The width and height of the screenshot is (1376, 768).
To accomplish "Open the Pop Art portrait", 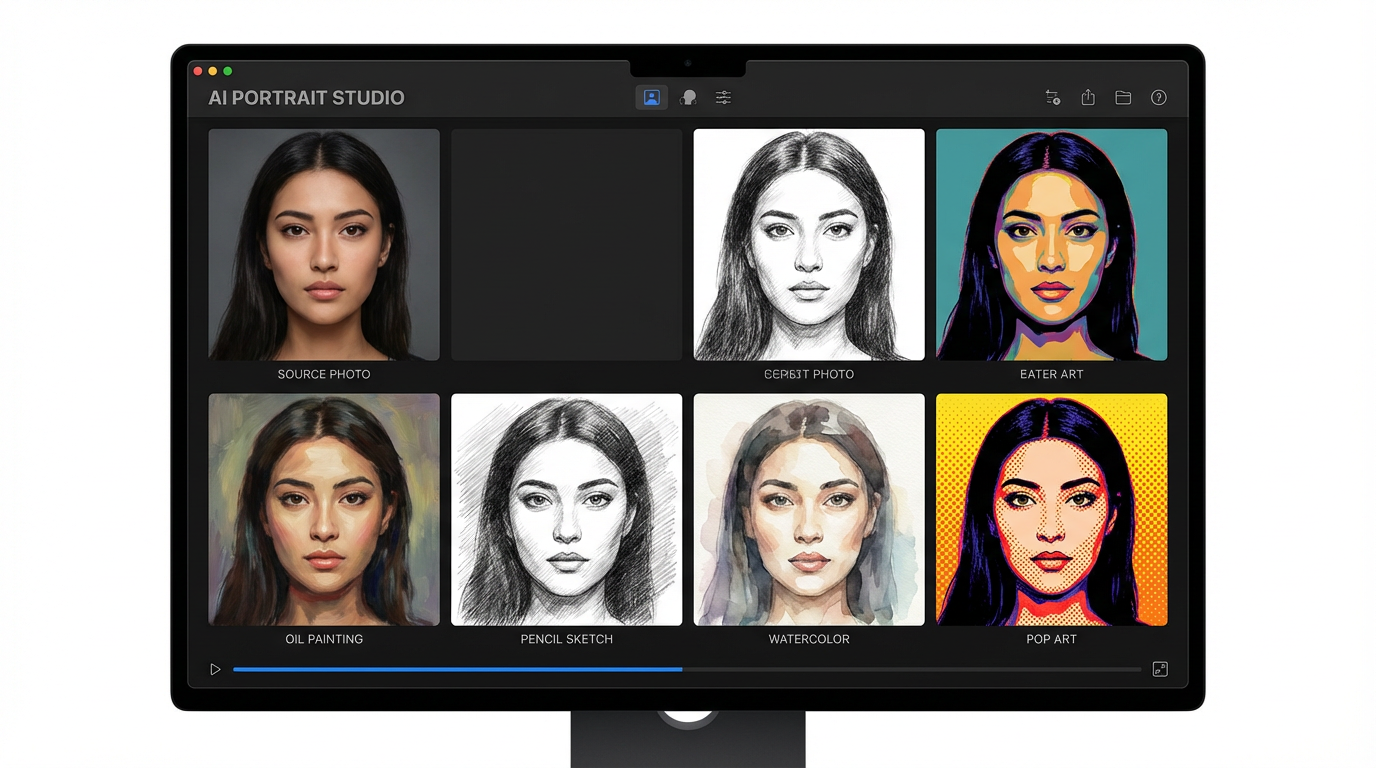I will [1051, 509].
